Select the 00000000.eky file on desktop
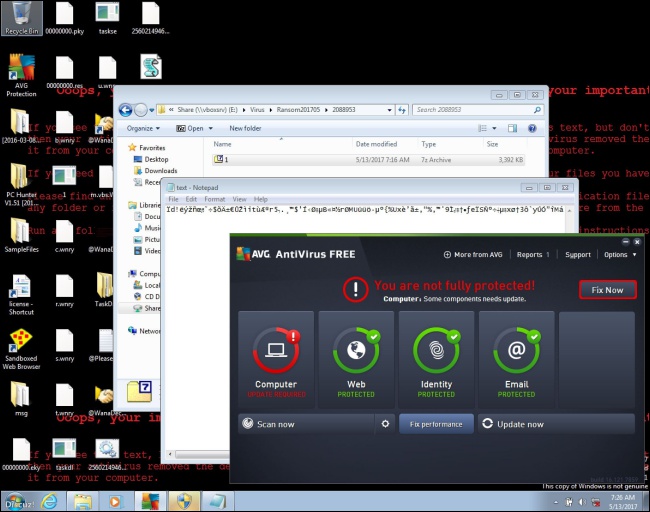 (x=21, y=454)
